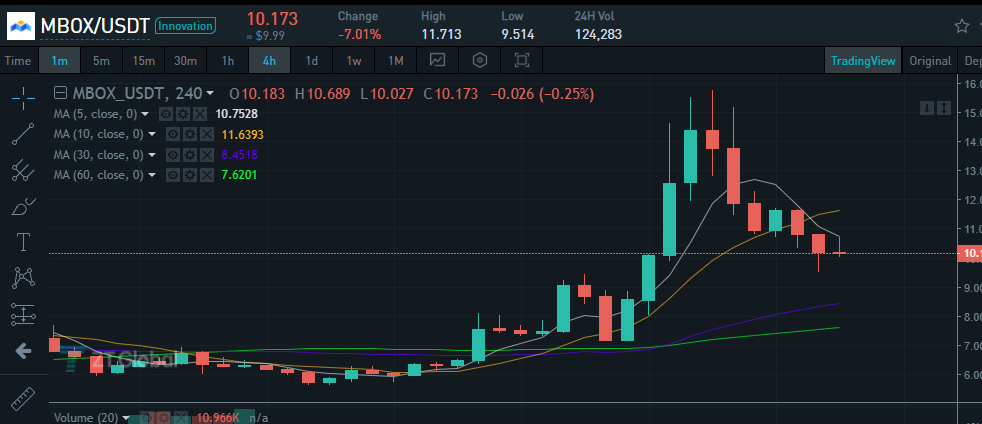The width and height of the screenshot is (982, 424).
Task: Select the 1m timeframe
Action: click(59, 61)
